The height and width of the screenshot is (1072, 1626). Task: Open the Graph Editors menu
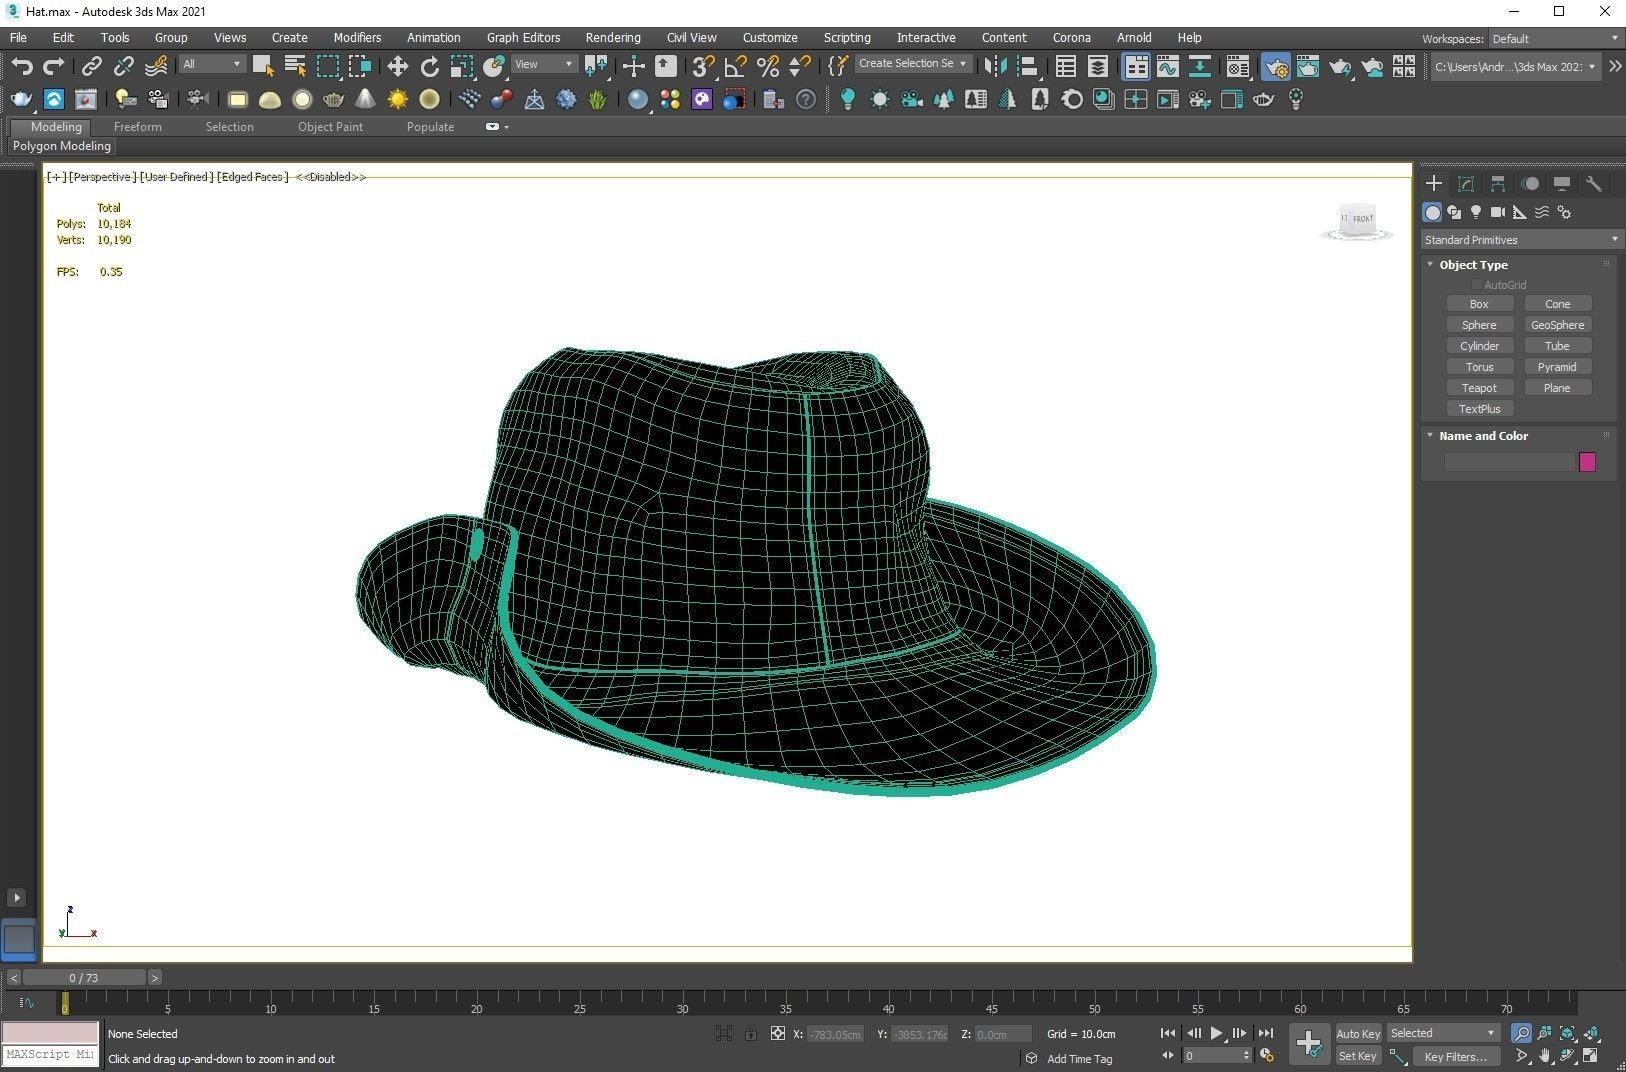tap(523, 38)
